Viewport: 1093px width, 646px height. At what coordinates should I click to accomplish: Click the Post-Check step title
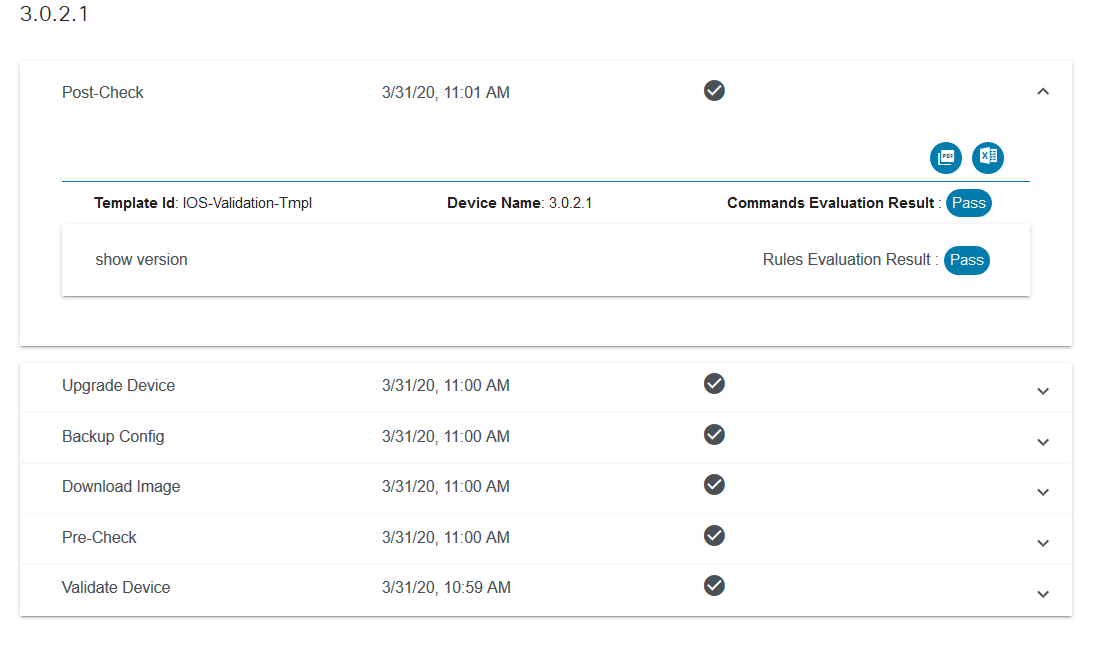[x=103, y=93]
